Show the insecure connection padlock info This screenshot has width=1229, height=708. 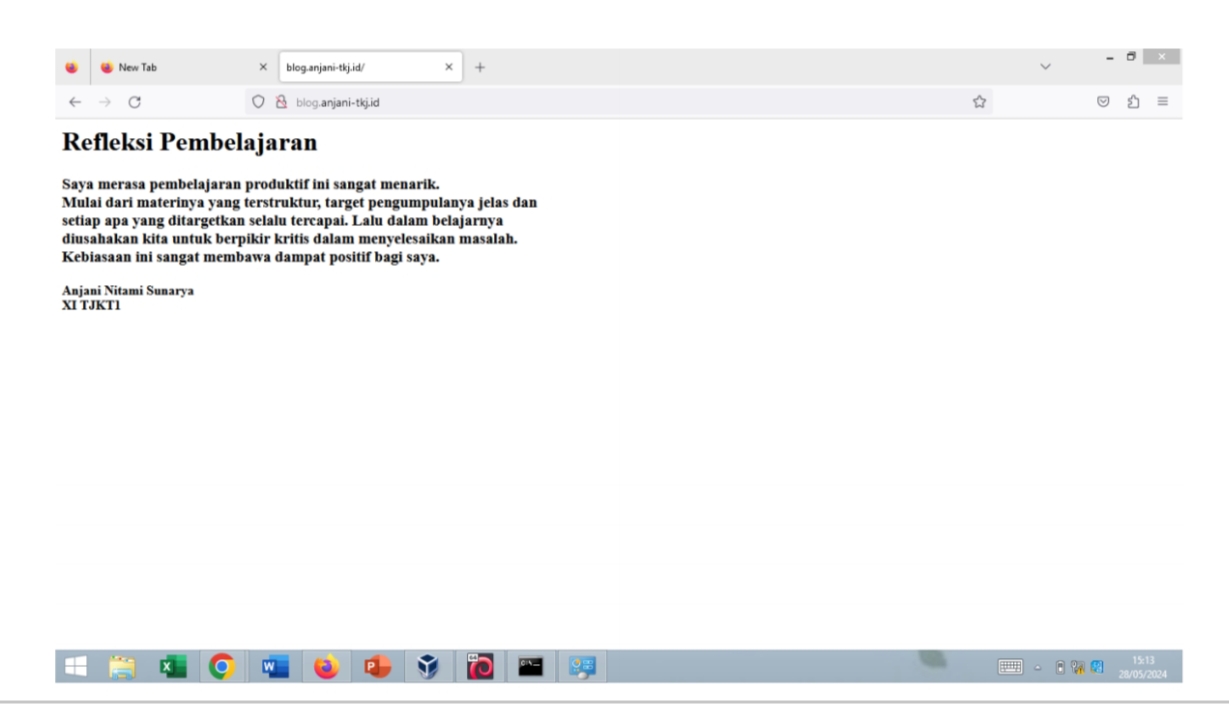pyautogui.click(x=280, y=102)
